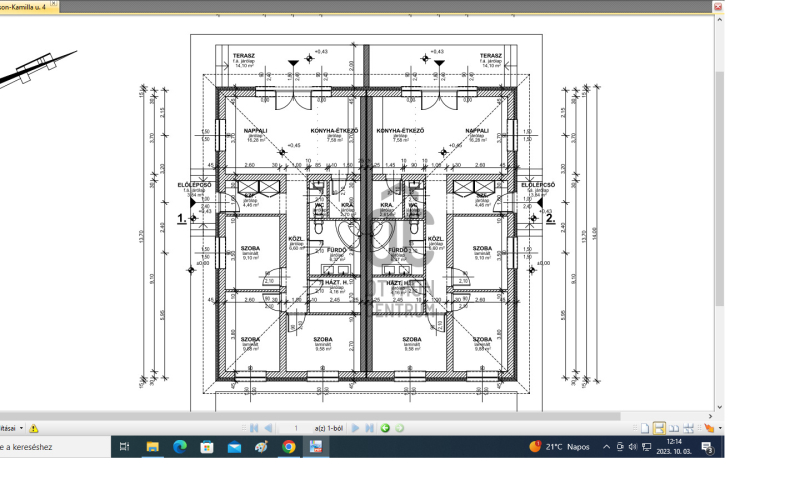Jump to the last page
The height and width of the screenshot is (500, 800).
tap(369, 428)
